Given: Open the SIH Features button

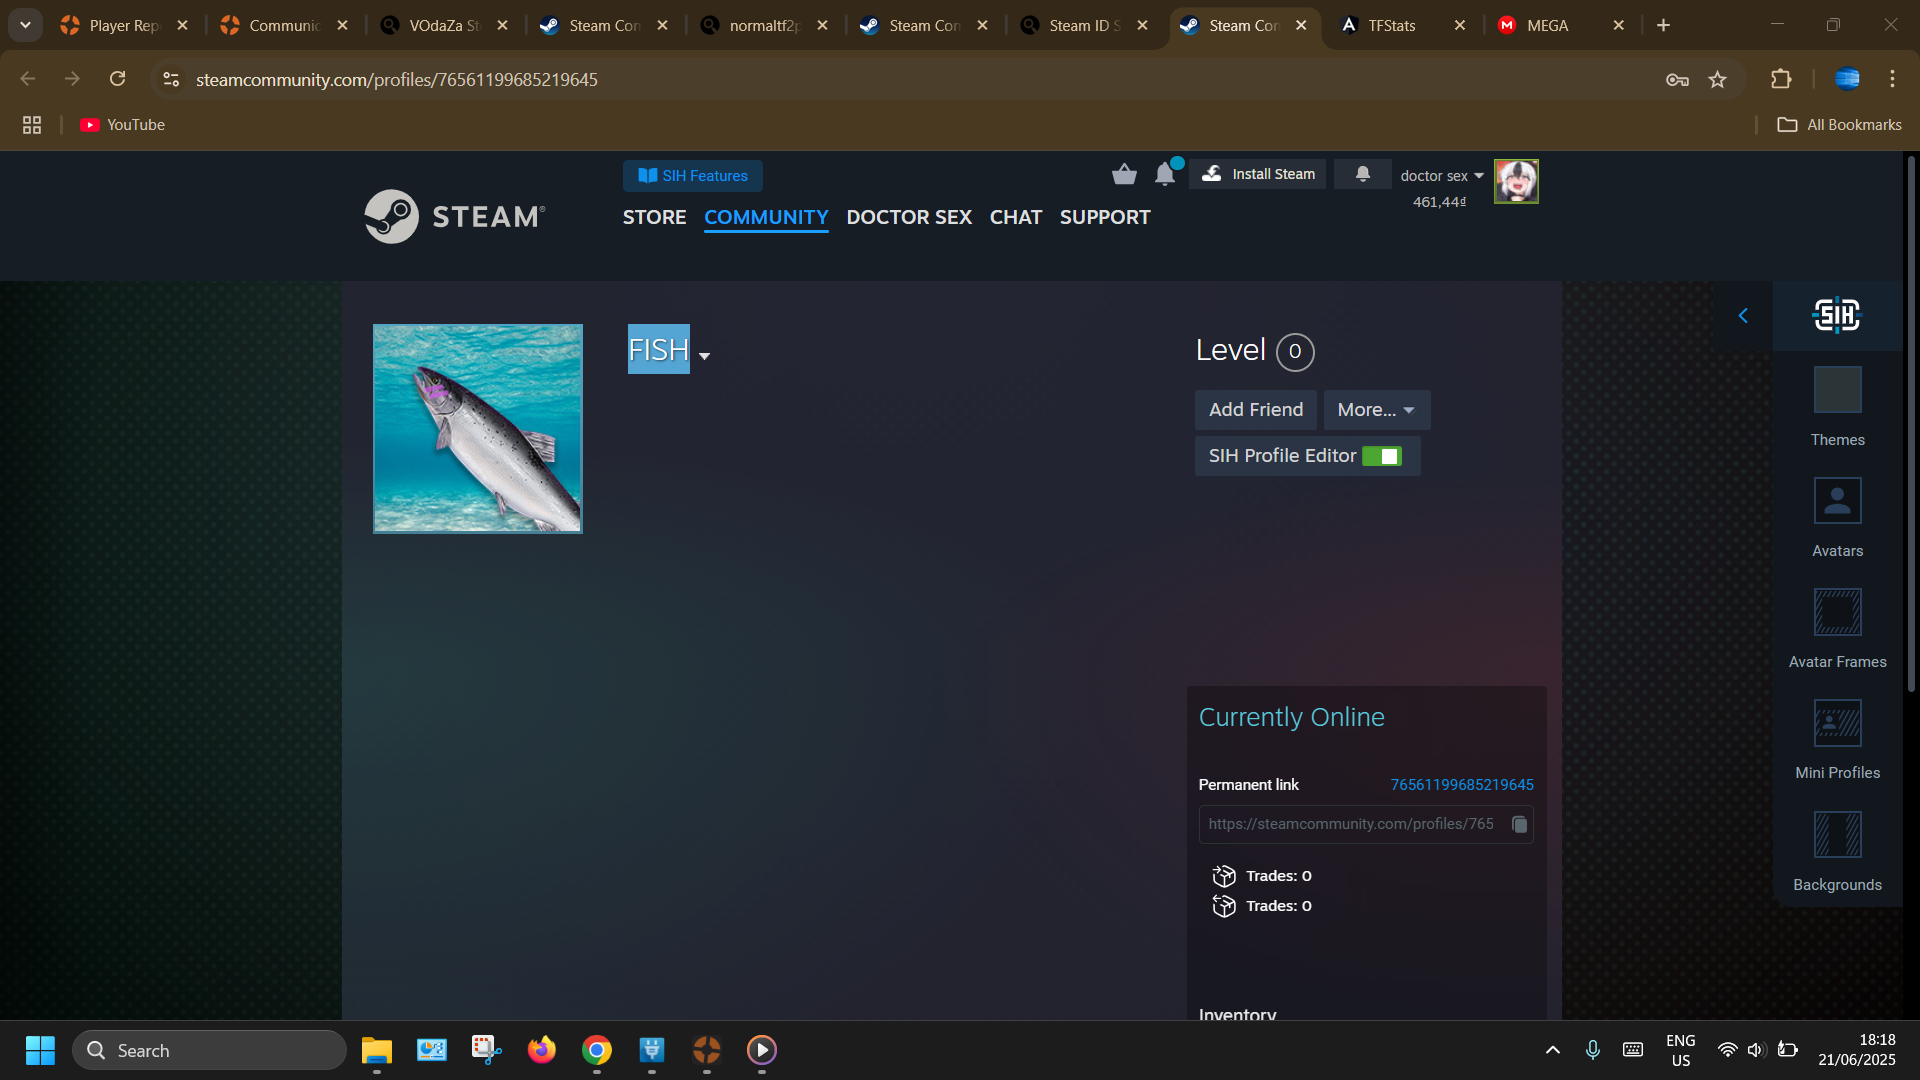Looking at the screenshot, I should pos(692,176).
